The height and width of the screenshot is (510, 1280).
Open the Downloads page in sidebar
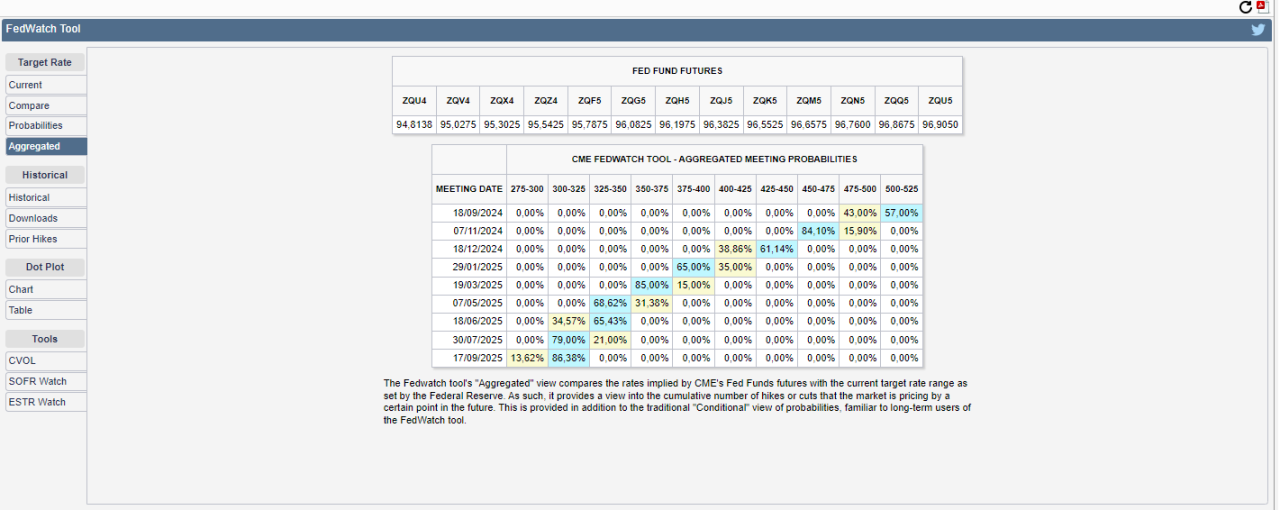45,218
